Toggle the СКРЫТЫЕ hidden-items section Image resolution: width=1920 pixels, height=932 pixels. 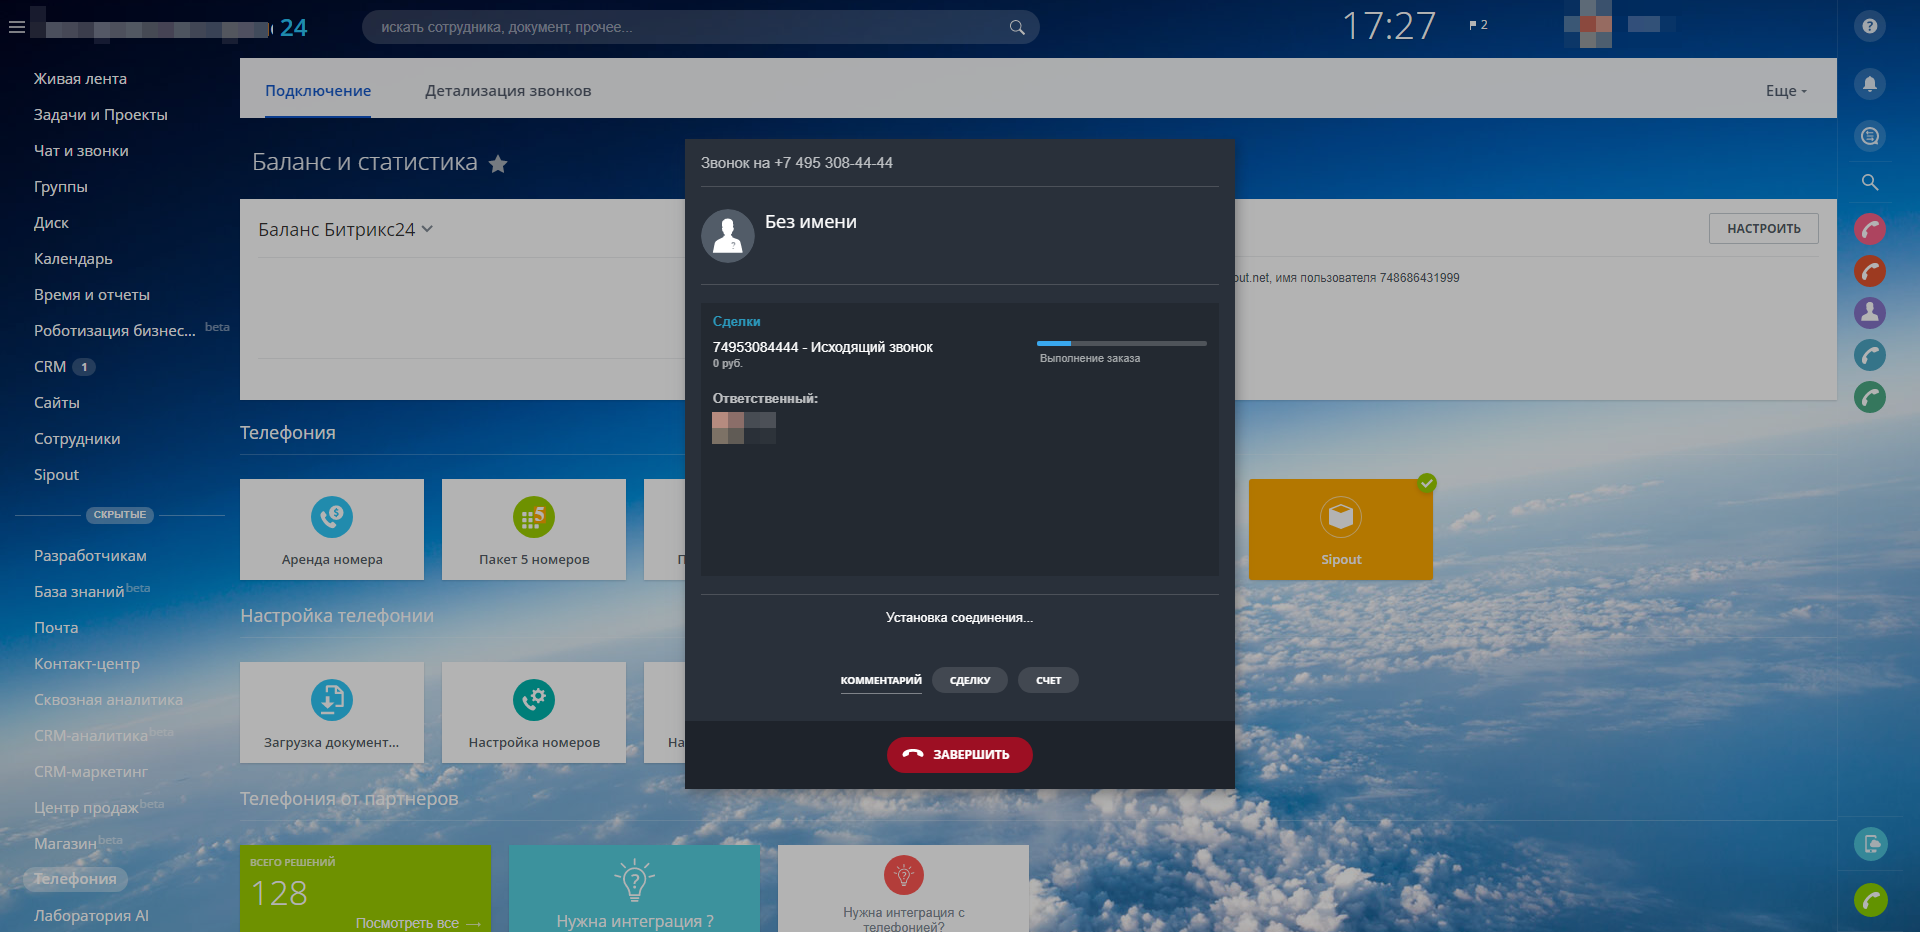pos(120,515)
